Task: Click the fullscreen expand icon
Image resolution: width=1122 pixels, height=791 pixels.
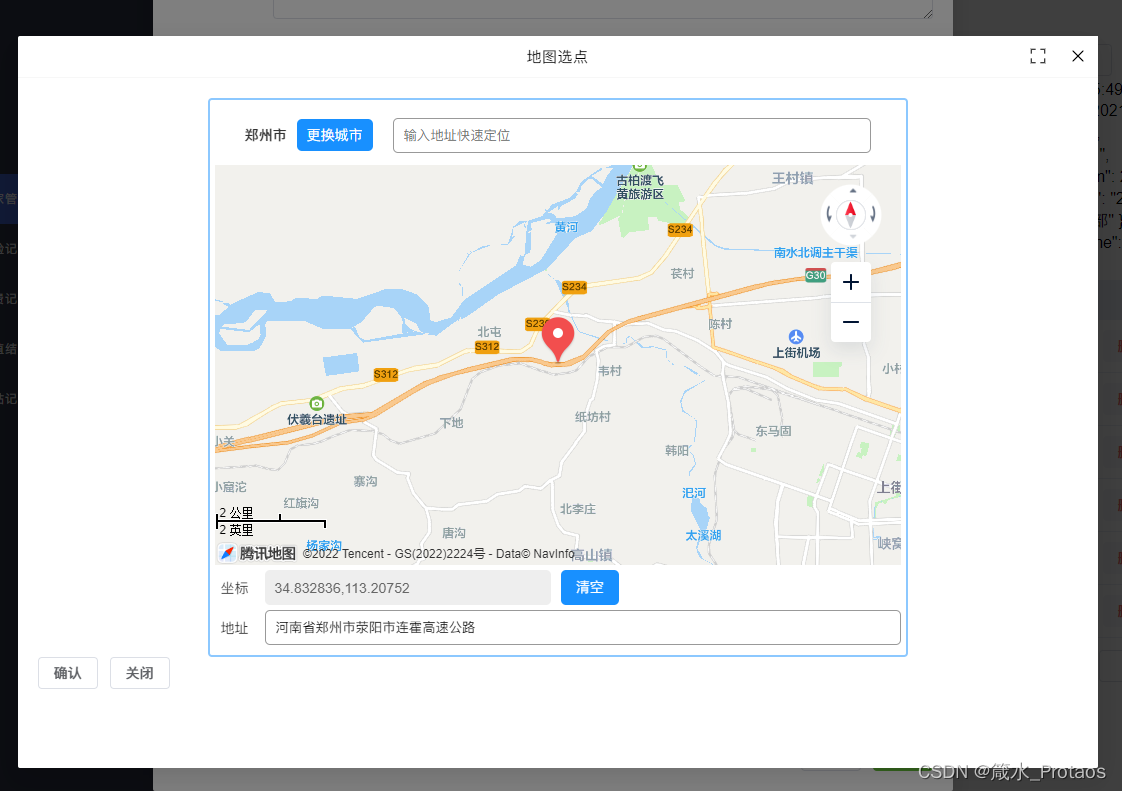Action: 1038,56
